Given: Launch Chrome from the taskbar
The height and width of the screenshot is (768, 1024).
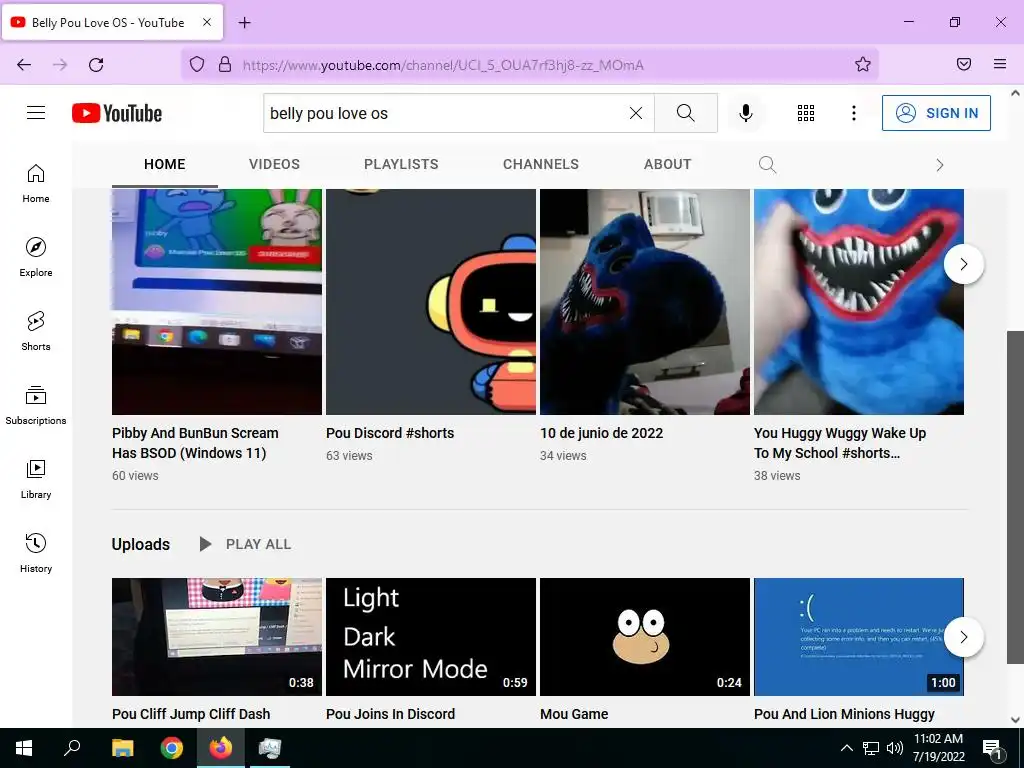Looking at the screenshot, I should [172, 748].
